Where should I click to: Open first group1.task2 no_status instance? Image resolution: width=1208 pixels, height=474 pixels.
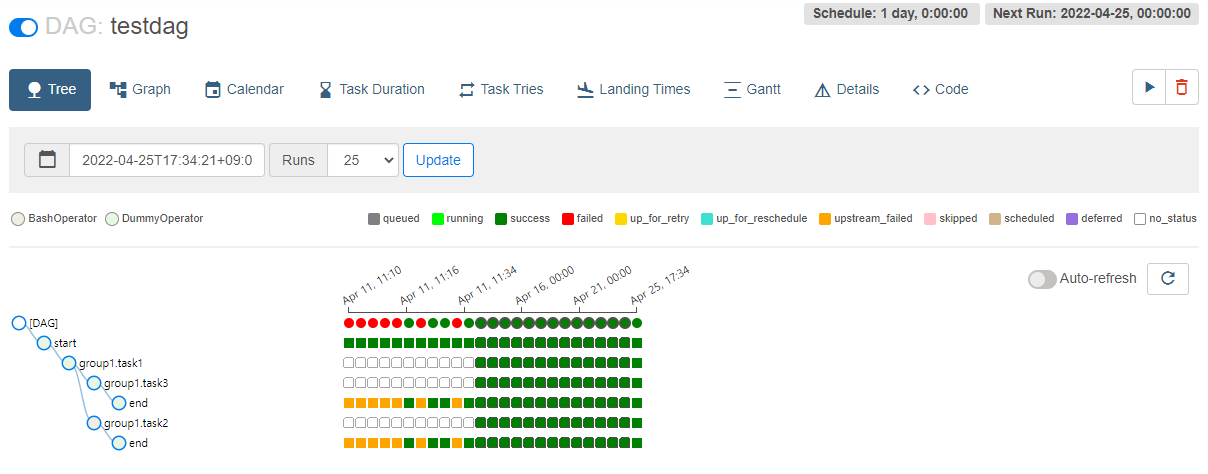[x=349, y=423]
